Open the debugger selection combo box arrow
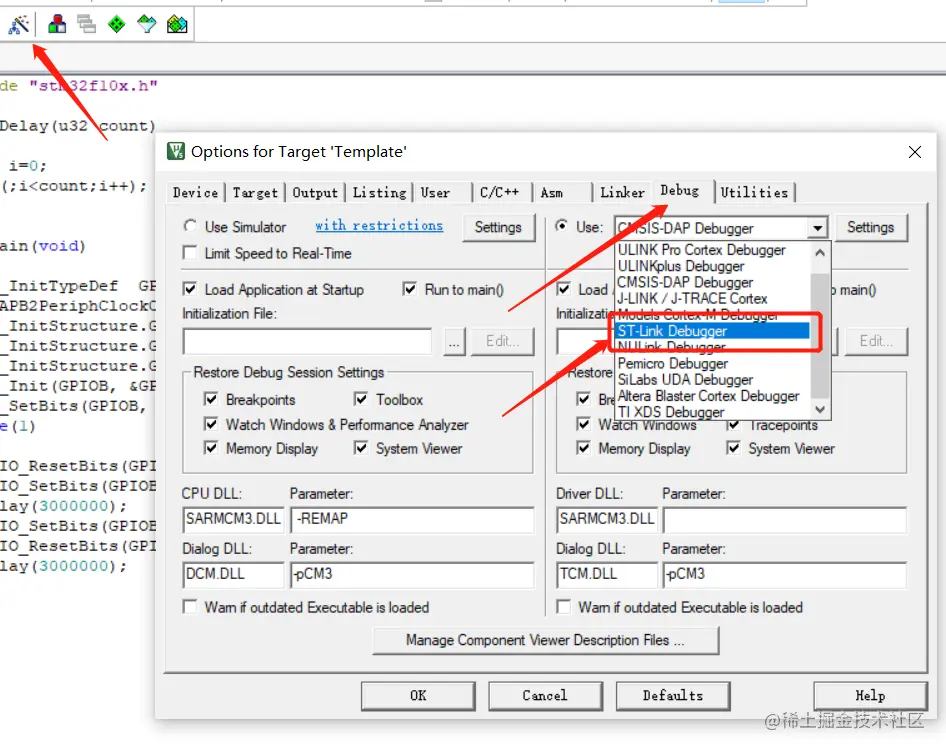Screen dimensions: 946x752 pos(817,228)
